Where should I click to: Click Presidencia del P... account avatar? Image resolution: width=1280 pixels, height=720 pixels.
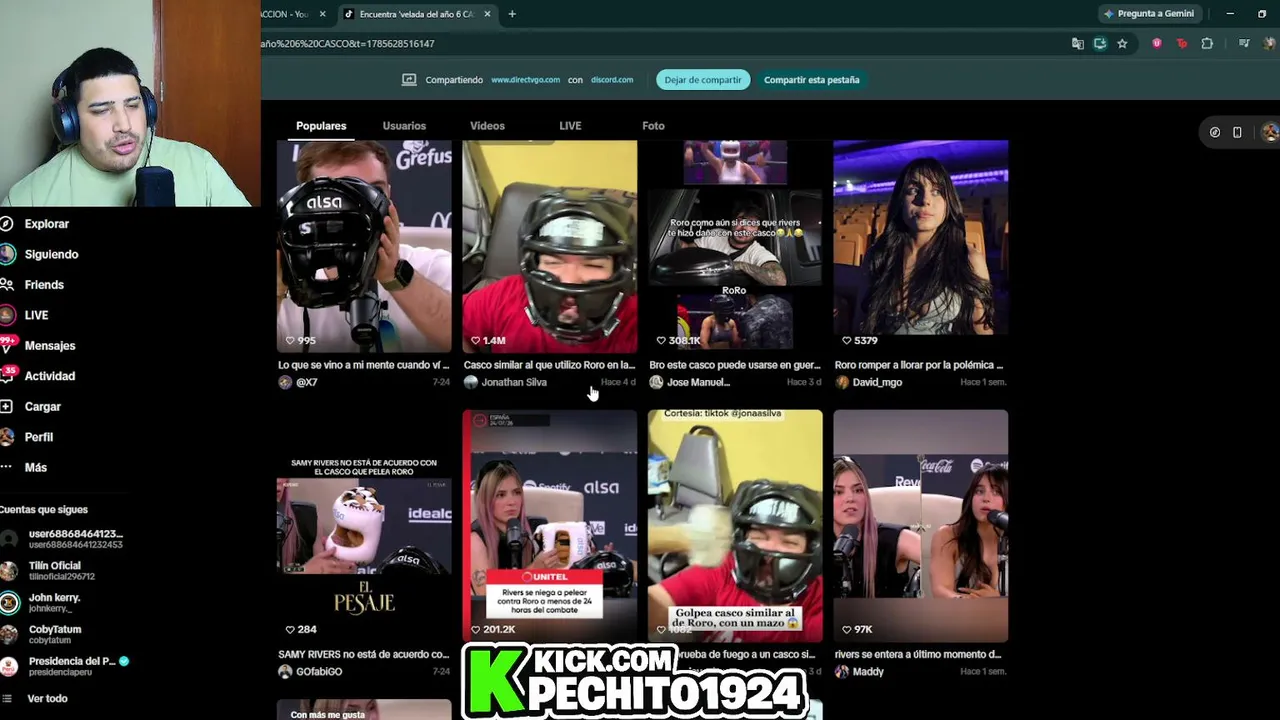pyautogui.click(x=9, y=667)
